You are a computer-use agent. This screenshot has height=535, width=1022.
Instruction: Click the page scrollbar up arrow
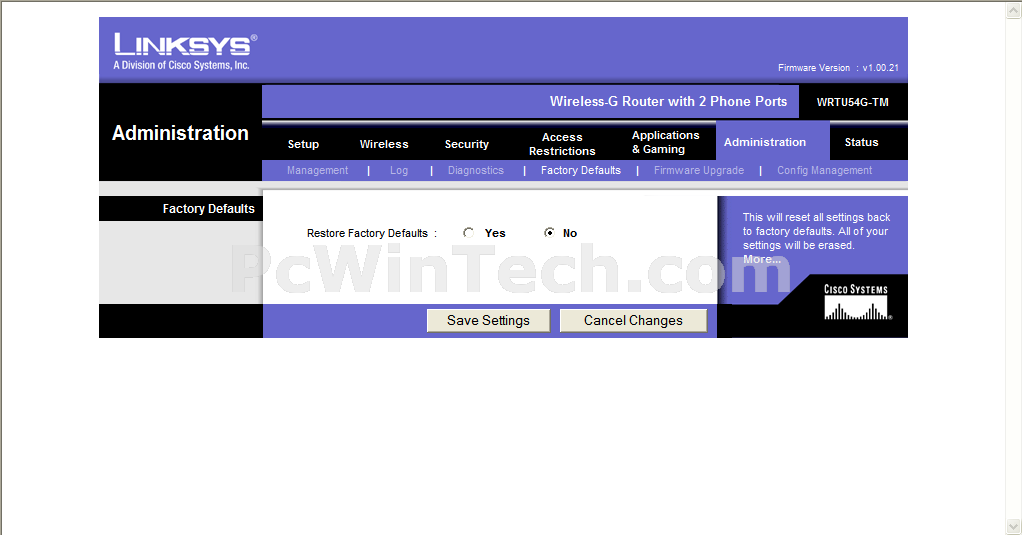1014,9
